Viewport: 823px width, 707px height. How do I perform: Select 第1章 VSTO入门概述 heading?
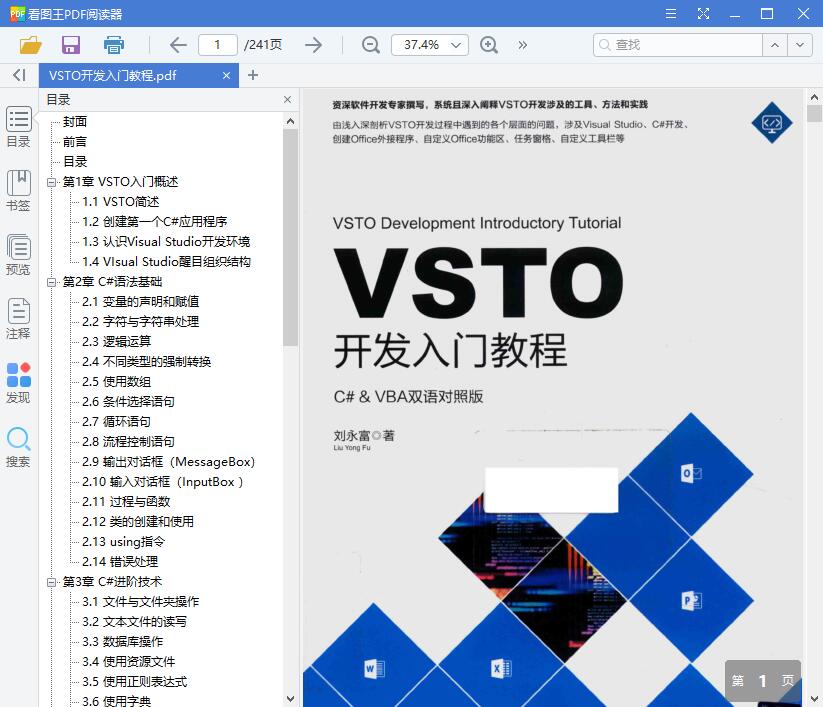coord(121,182)
